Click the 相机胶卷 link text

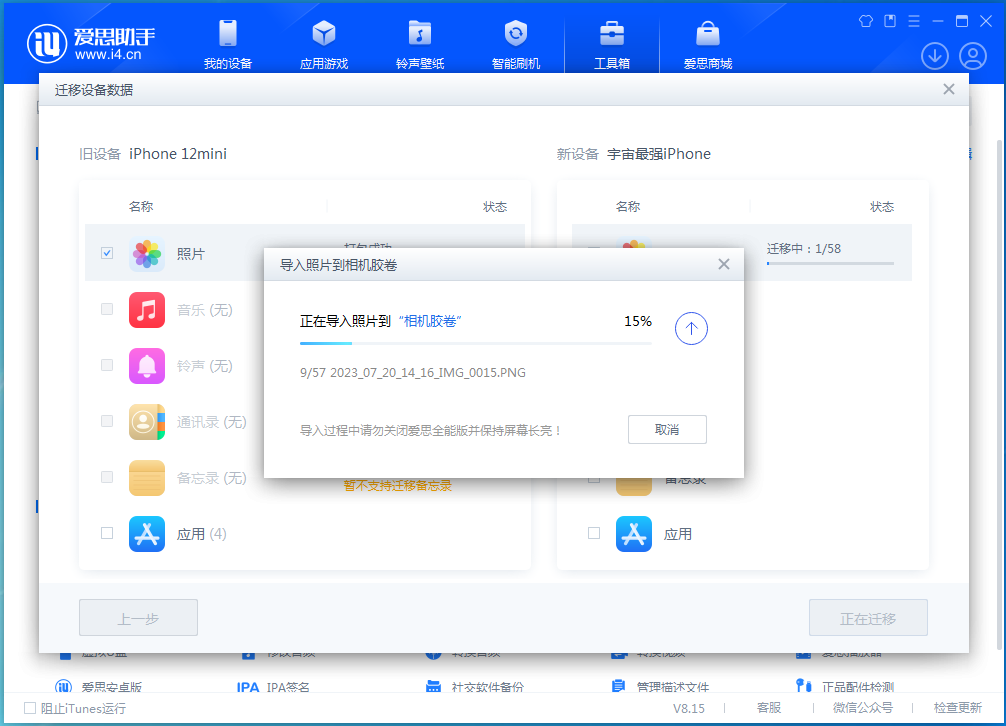[430, 321]
